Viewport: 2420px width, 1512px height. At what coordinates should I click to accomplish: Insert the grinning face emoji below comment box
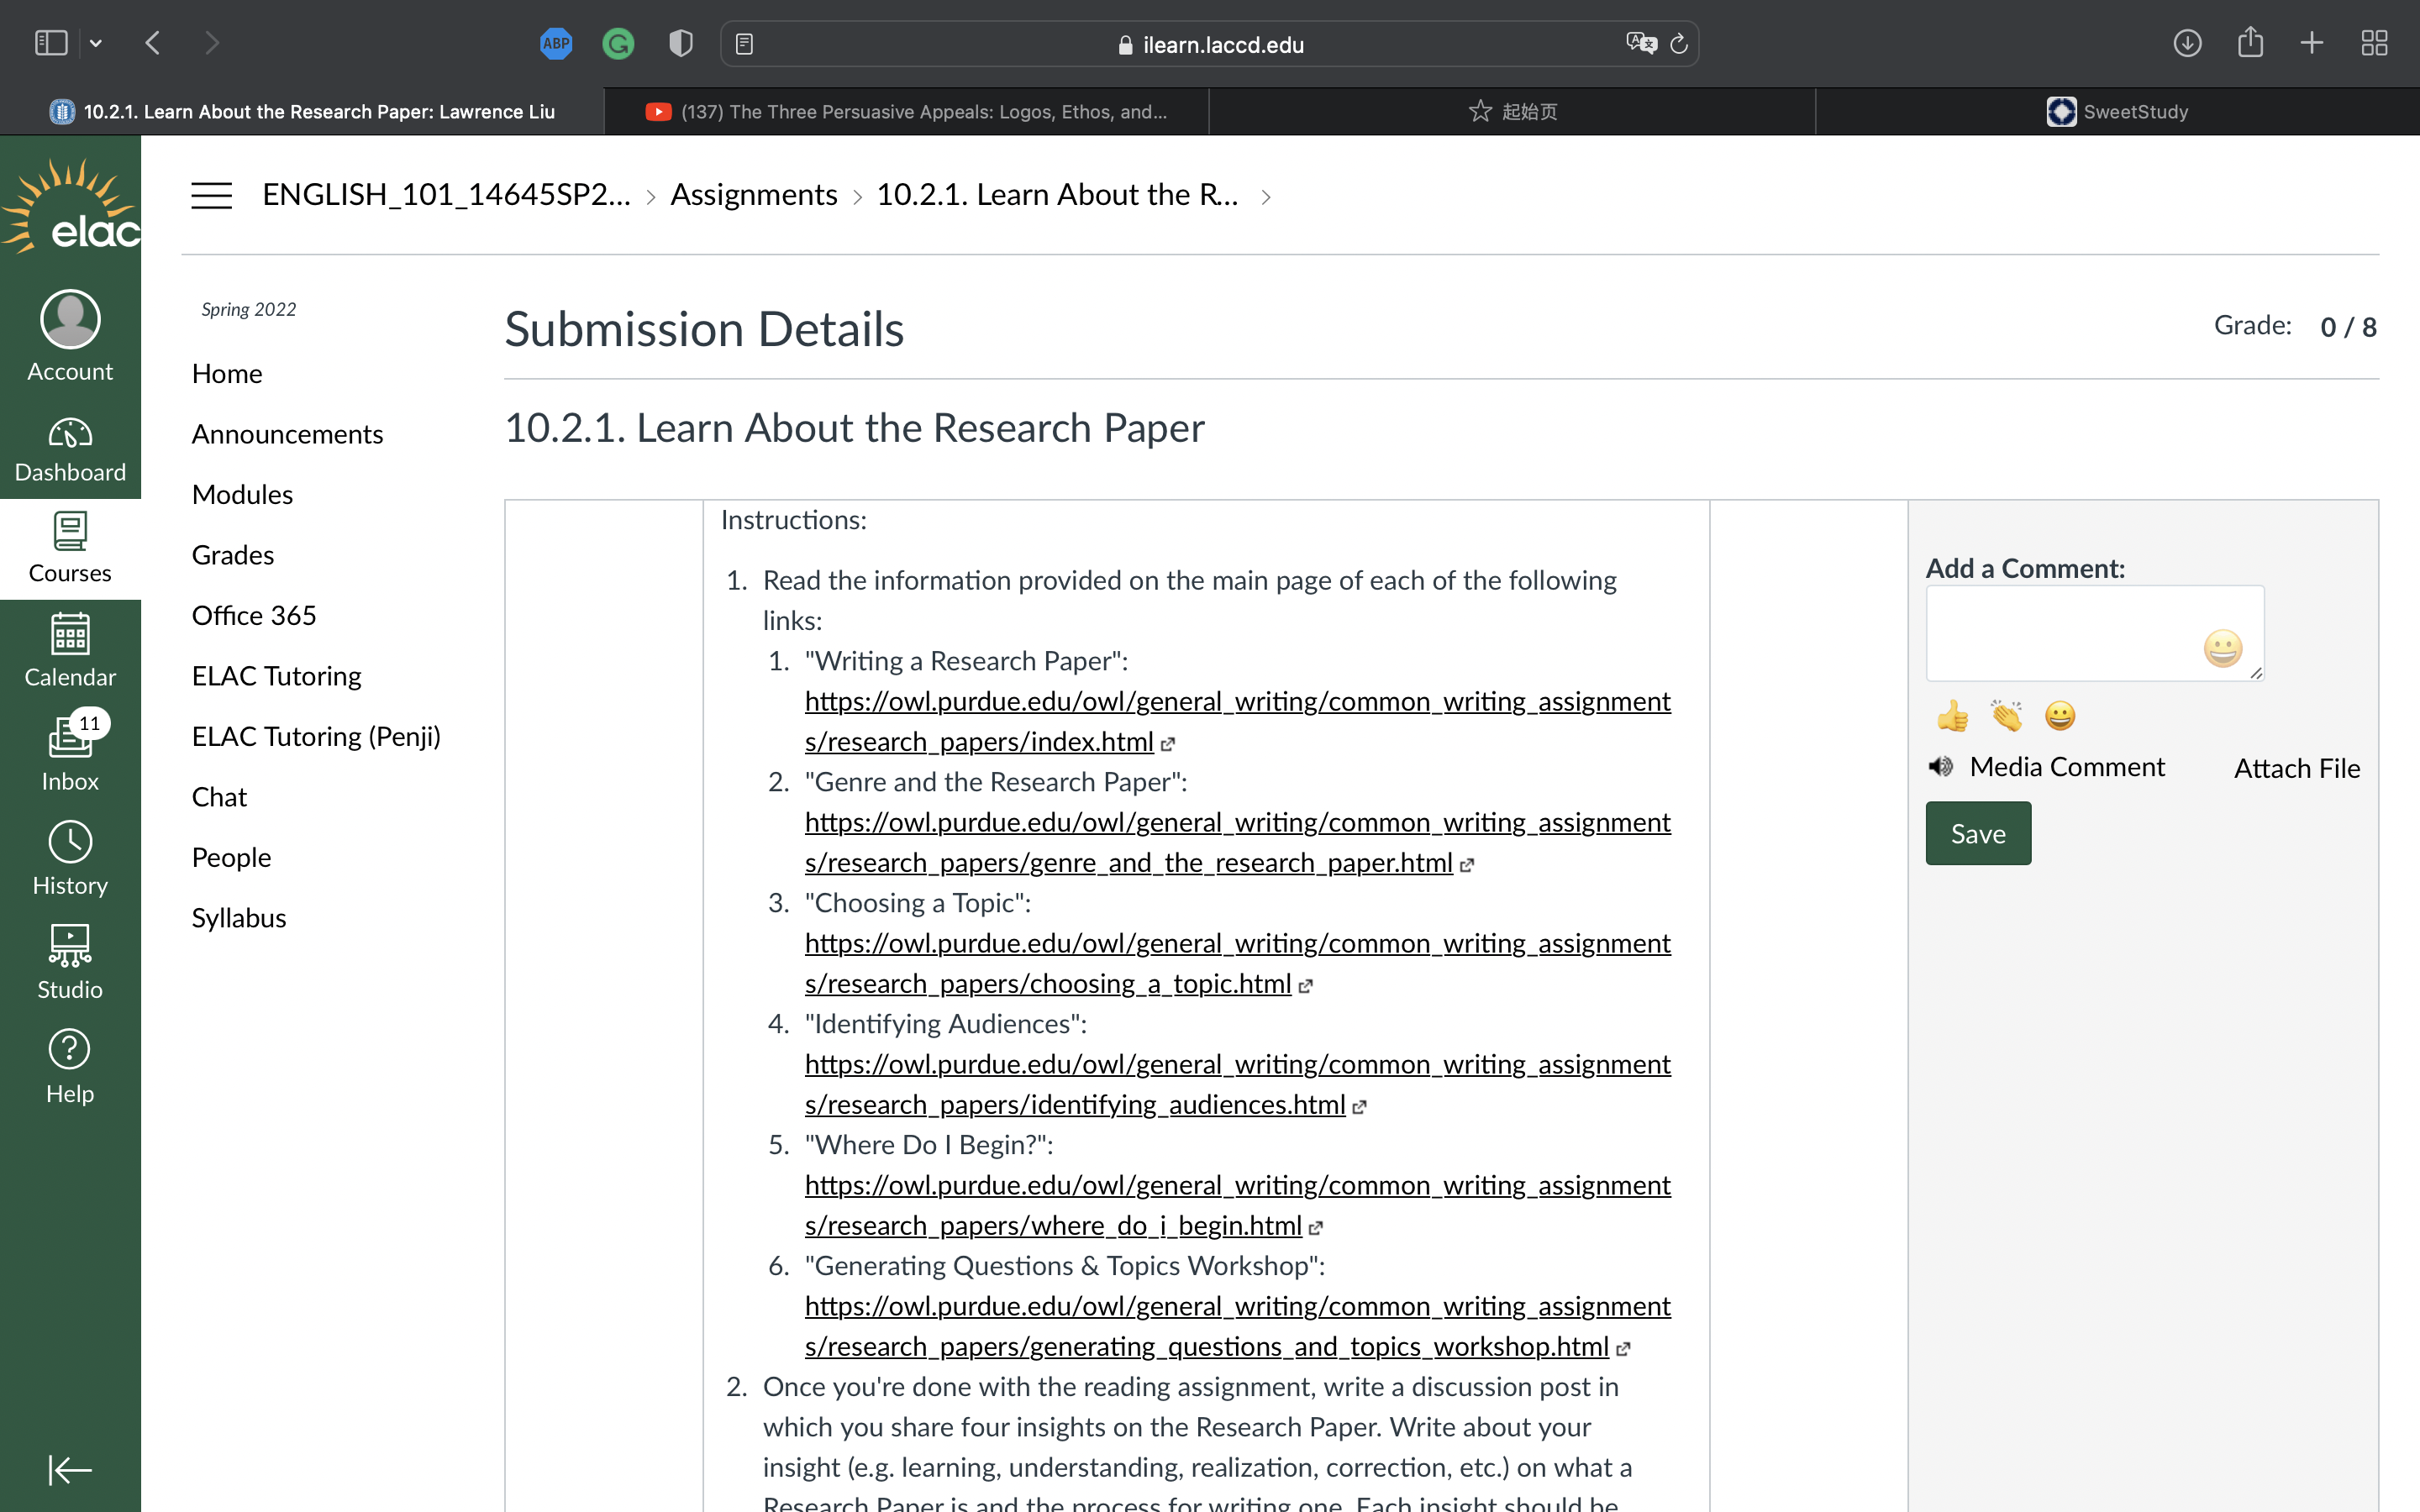click(2060, 716)
